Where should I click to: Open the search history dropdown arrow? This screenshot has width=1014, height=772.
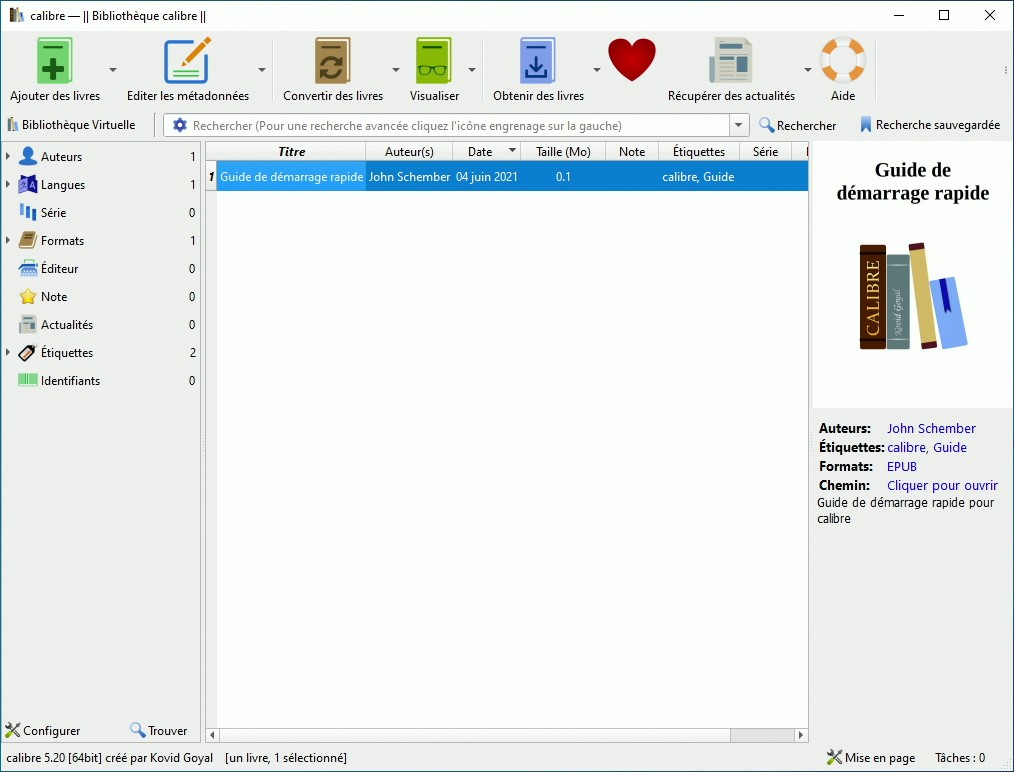(739, 126)
